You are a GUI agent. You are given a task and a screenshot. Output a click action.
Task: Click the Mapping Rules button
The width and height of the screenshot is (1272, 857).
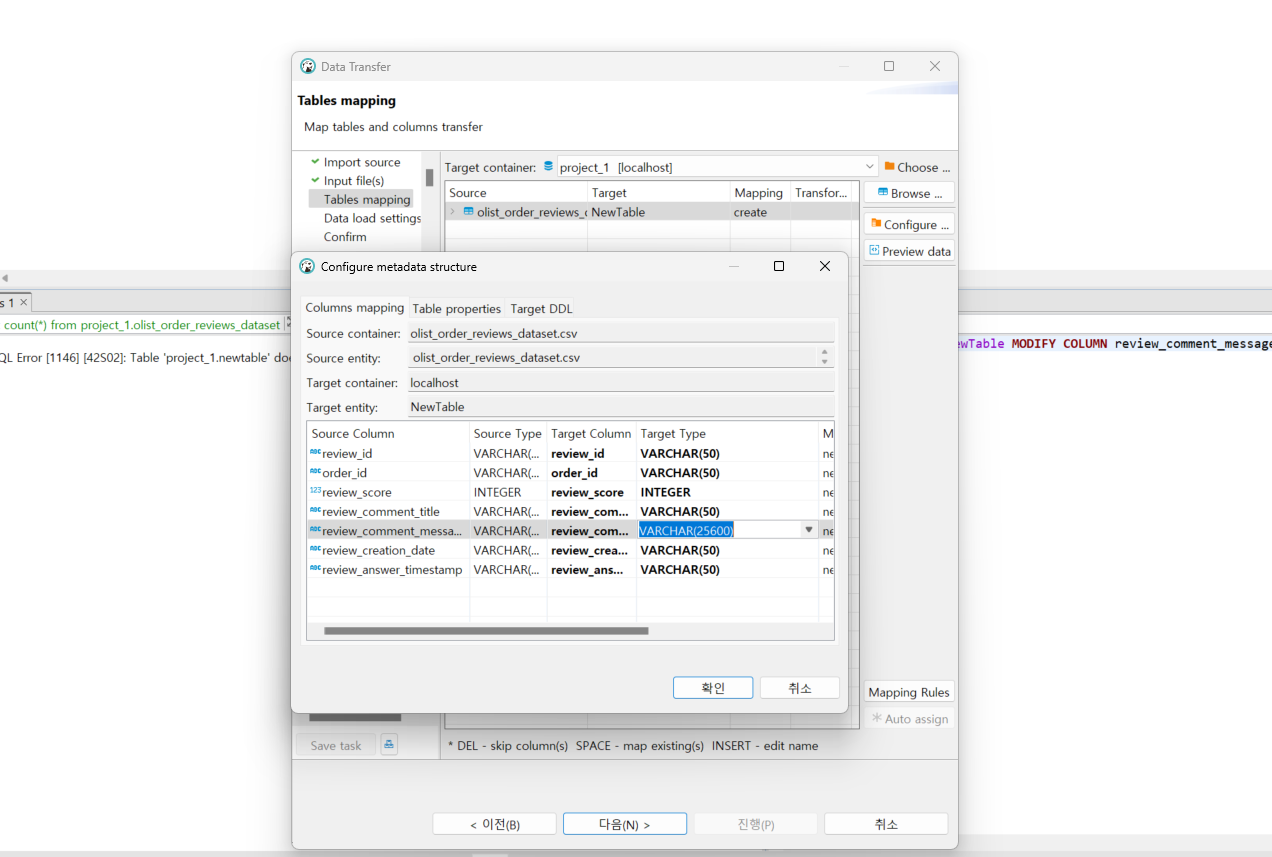pyautogui.click(x=909, y=692)
